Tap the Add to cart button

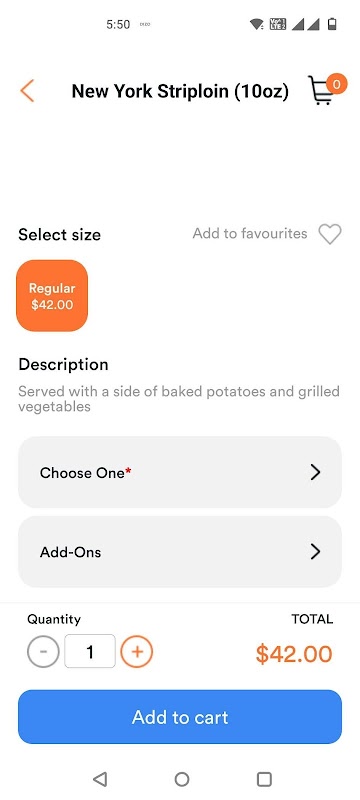pos(180,717)
